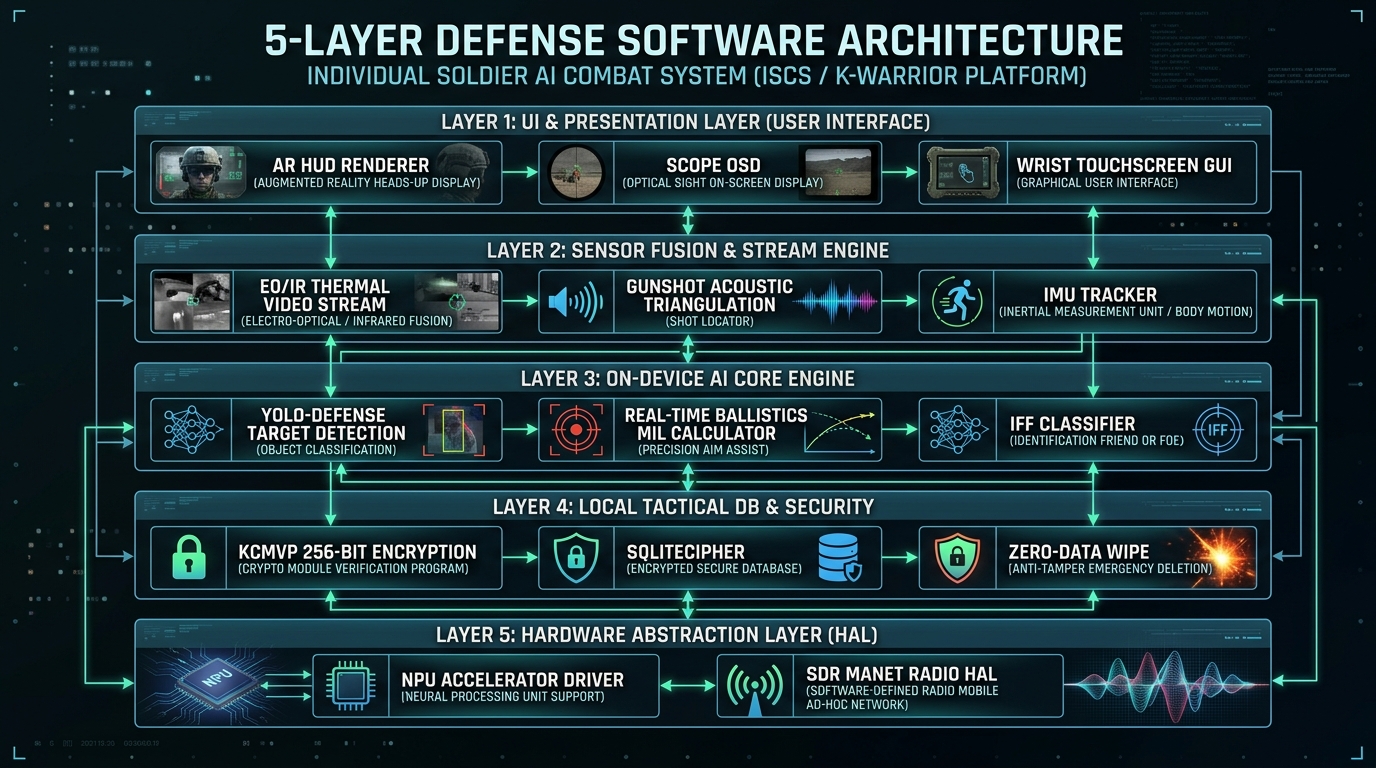This screenshot has height=768, width=1376.
Task: Select the gunshot acoustic speaker icon
Action: [576, 301]
